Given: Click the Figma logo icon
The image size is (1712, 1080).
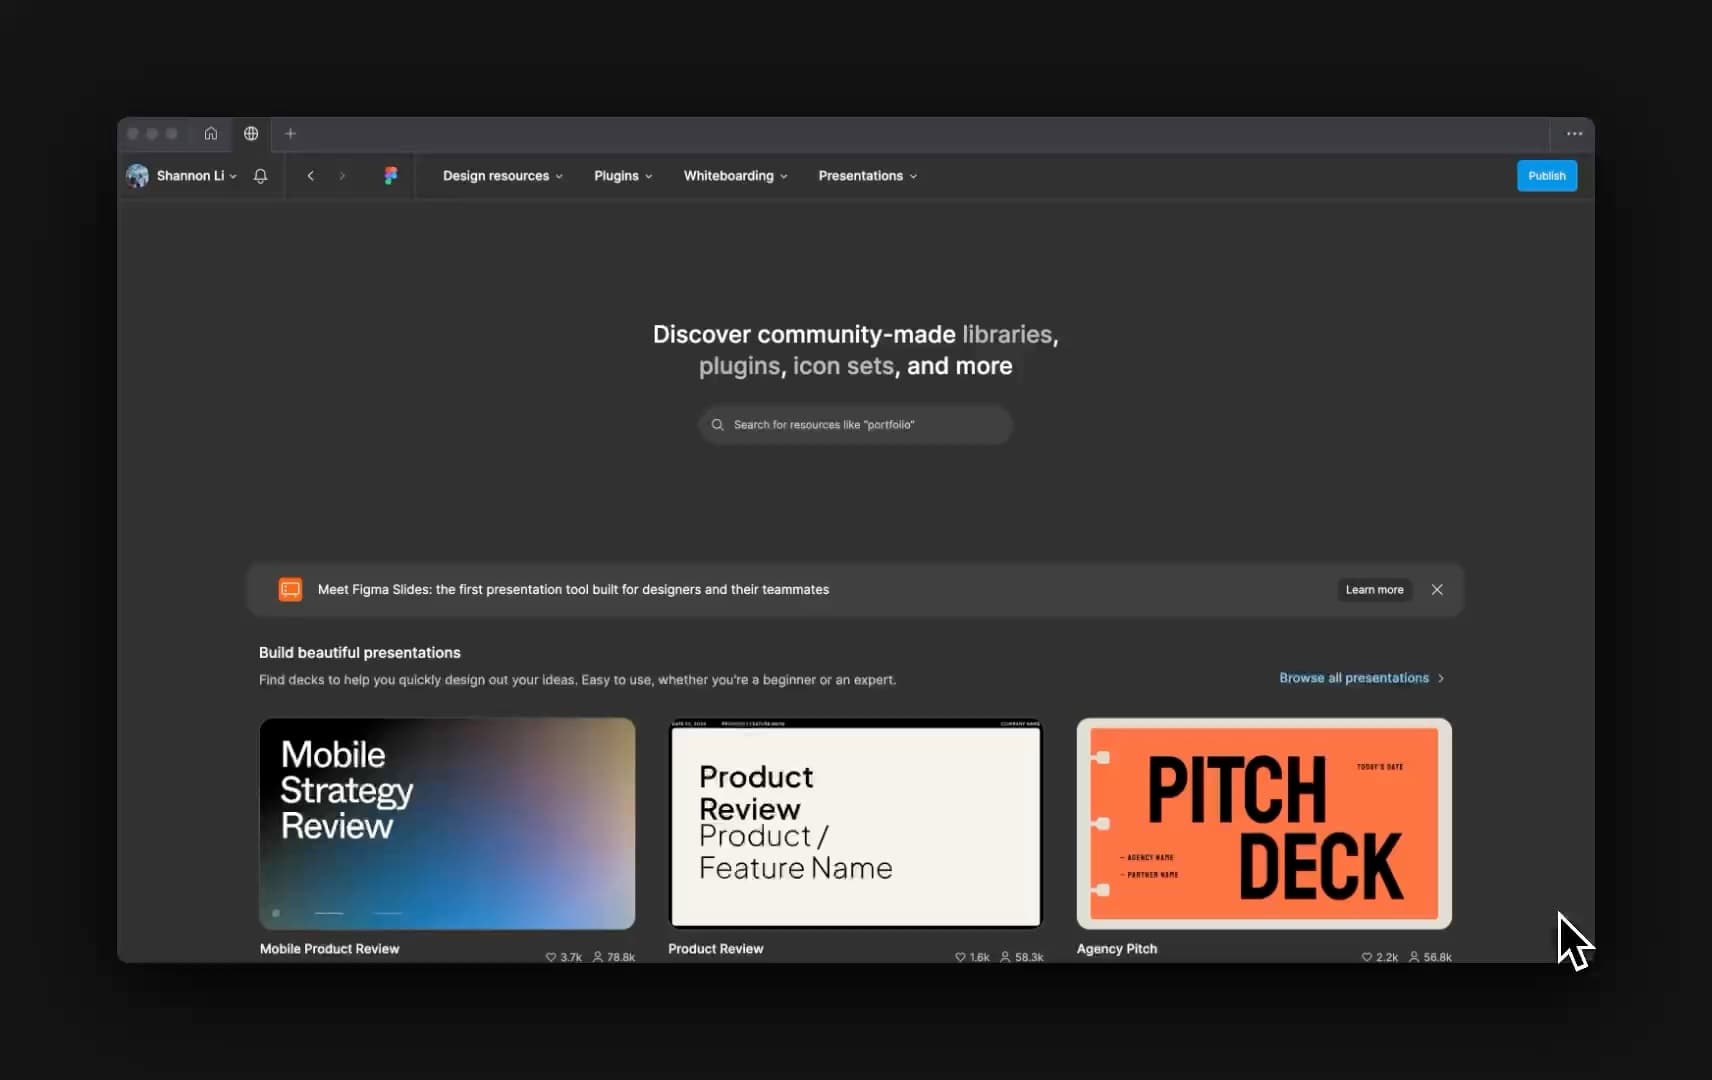Looking at the screenshot, I should tap(391, 176).
